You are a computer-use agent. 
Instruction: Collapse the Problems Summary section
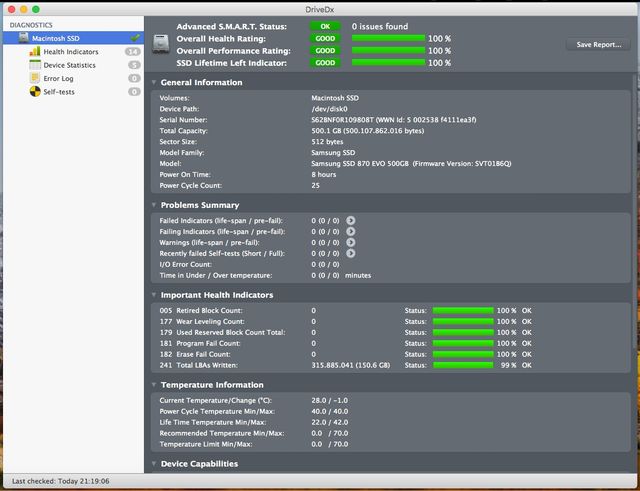[x=154, y=205]
